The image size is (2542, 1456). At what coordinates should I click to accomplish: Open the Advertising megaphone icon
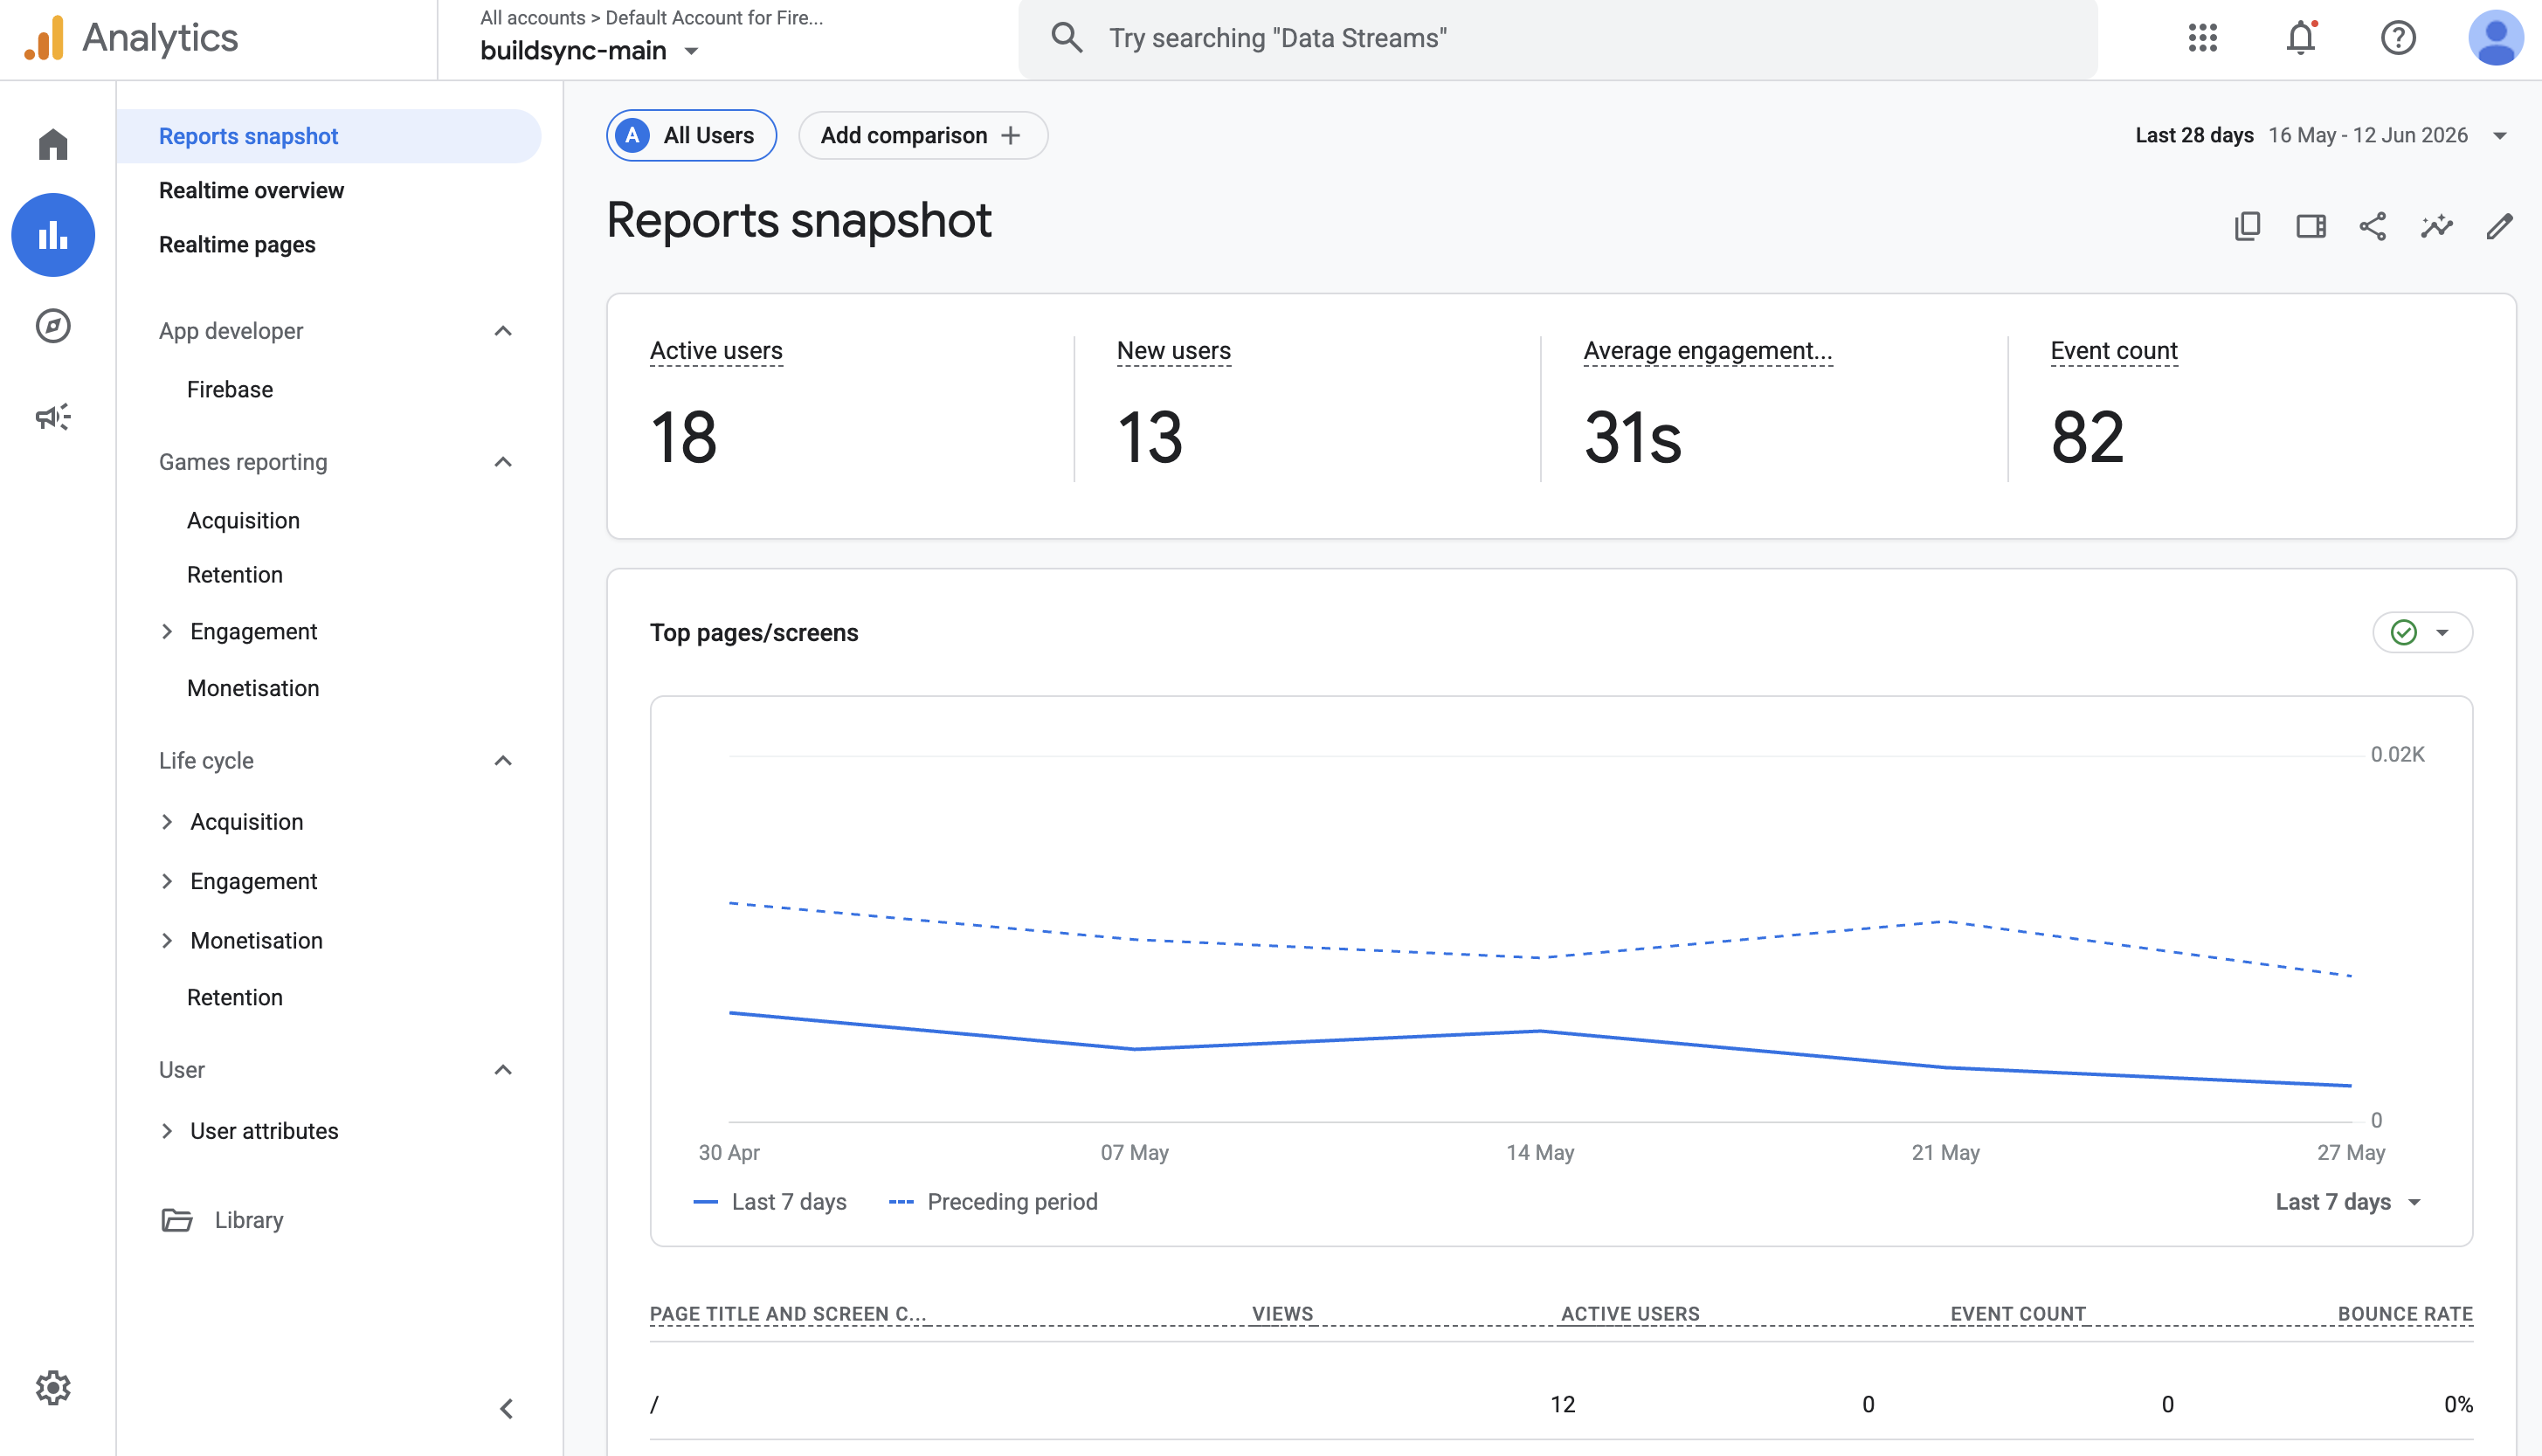[53, 417]
